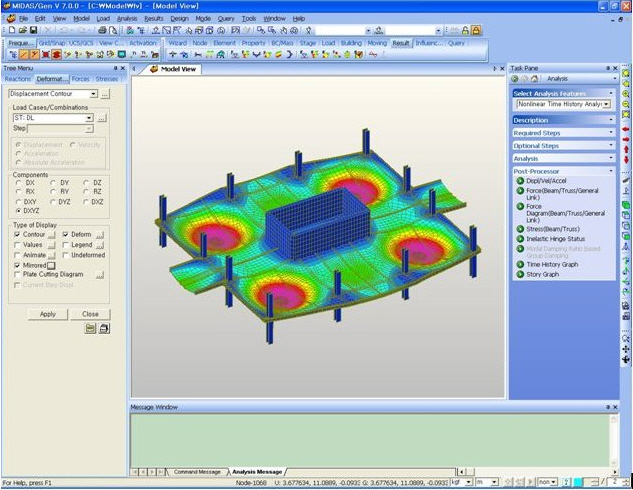This screenshot has height=490, width=633.
Task: Click the MIDAS logo icon left of File
Action: (11, 19)
